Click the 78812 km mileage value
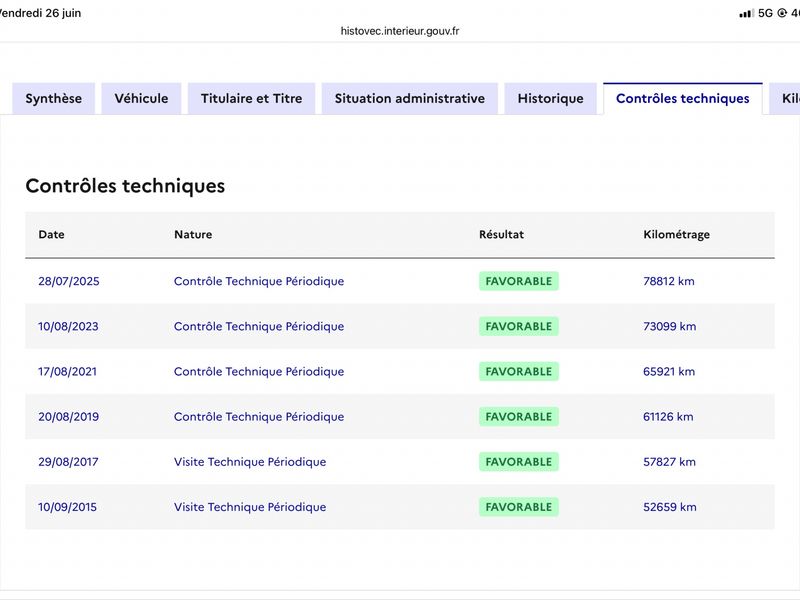This screenshot has width=800, height=600. (669, 281)
